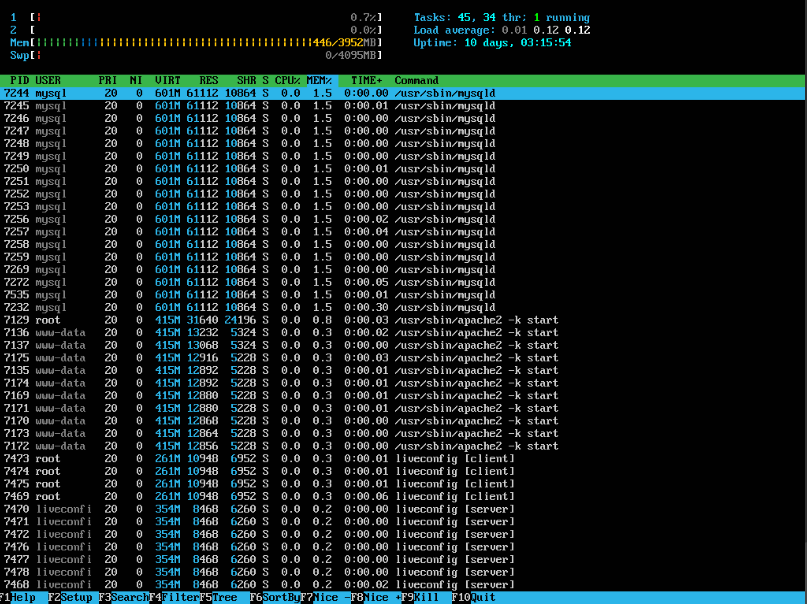The height and width of the screenshot is (604, 807).
Task: Sort by the TIME+ column header
Action: pos(367,80)
